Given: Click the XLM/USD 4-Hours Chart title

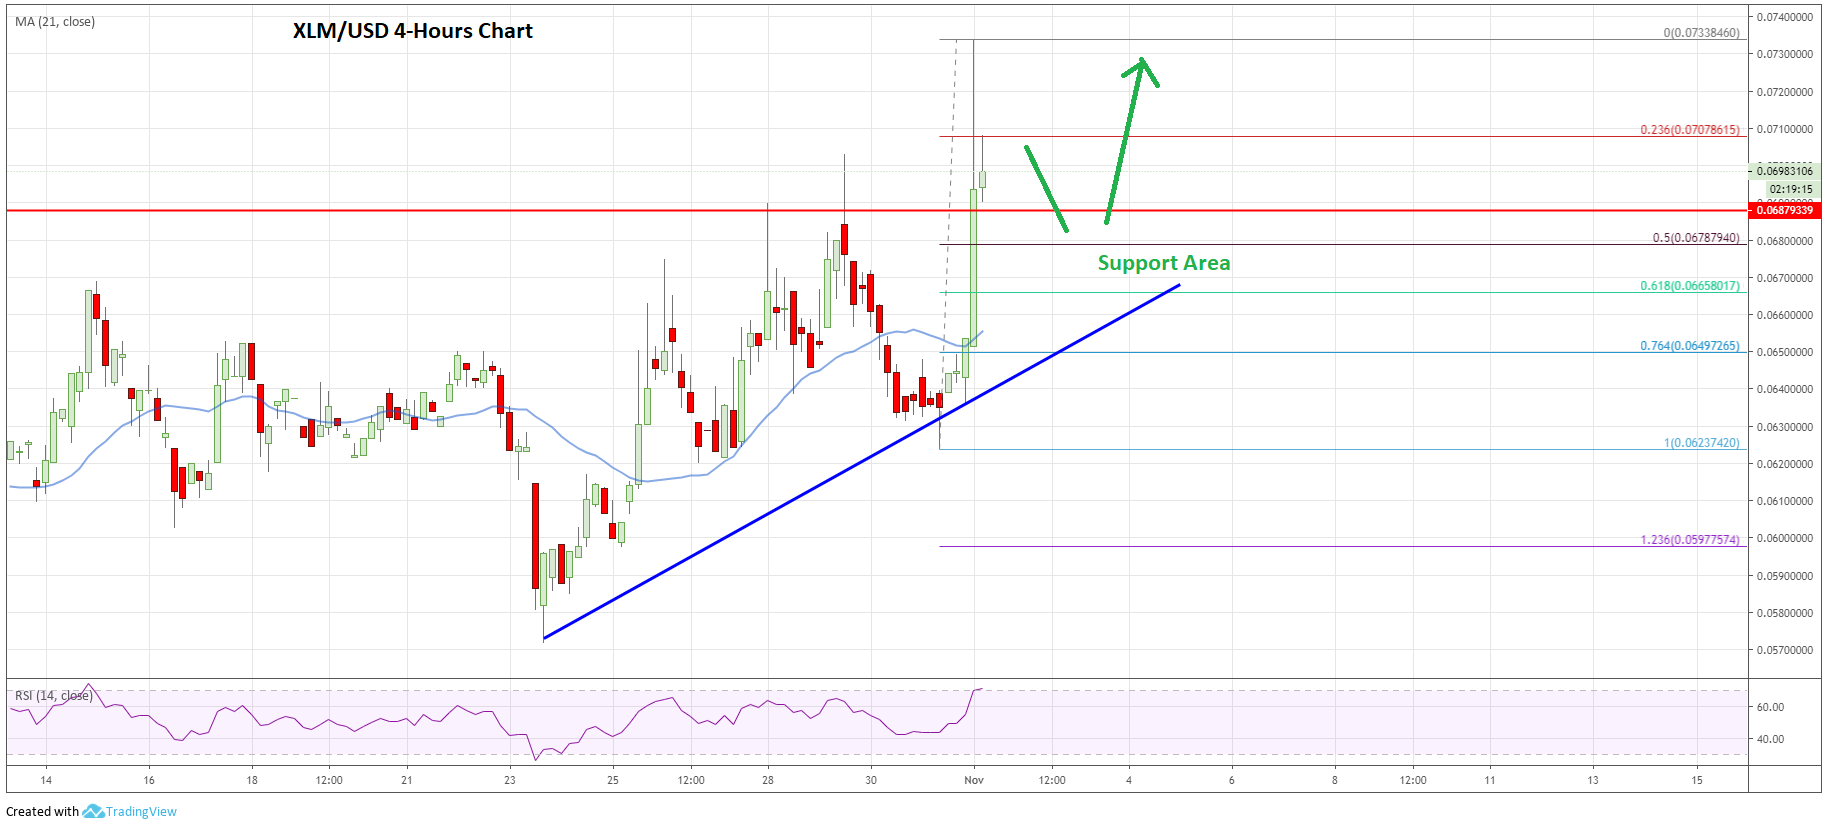Looking at the screenshot, I should tap(412, 31).
